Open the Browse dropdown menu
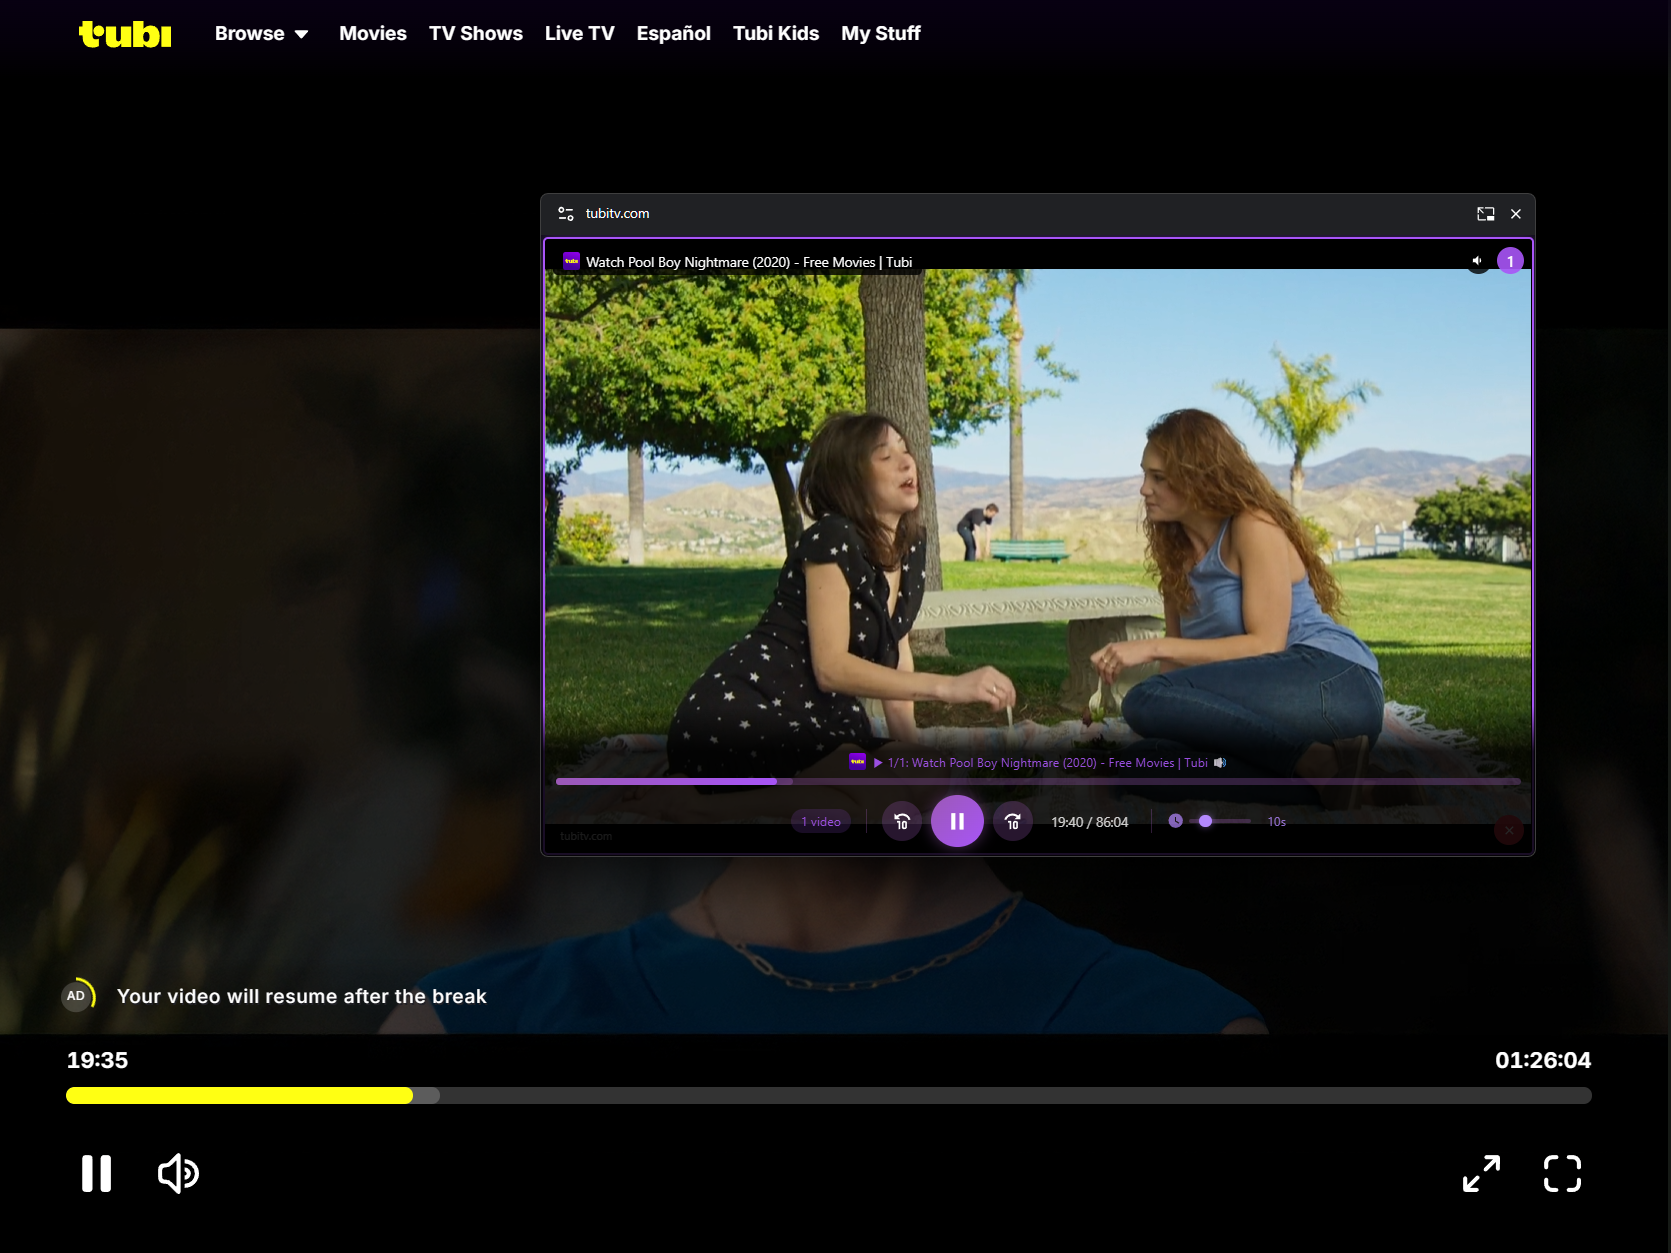The height and width of the screenshot is (1253, 1671). (x=261, y=34)
